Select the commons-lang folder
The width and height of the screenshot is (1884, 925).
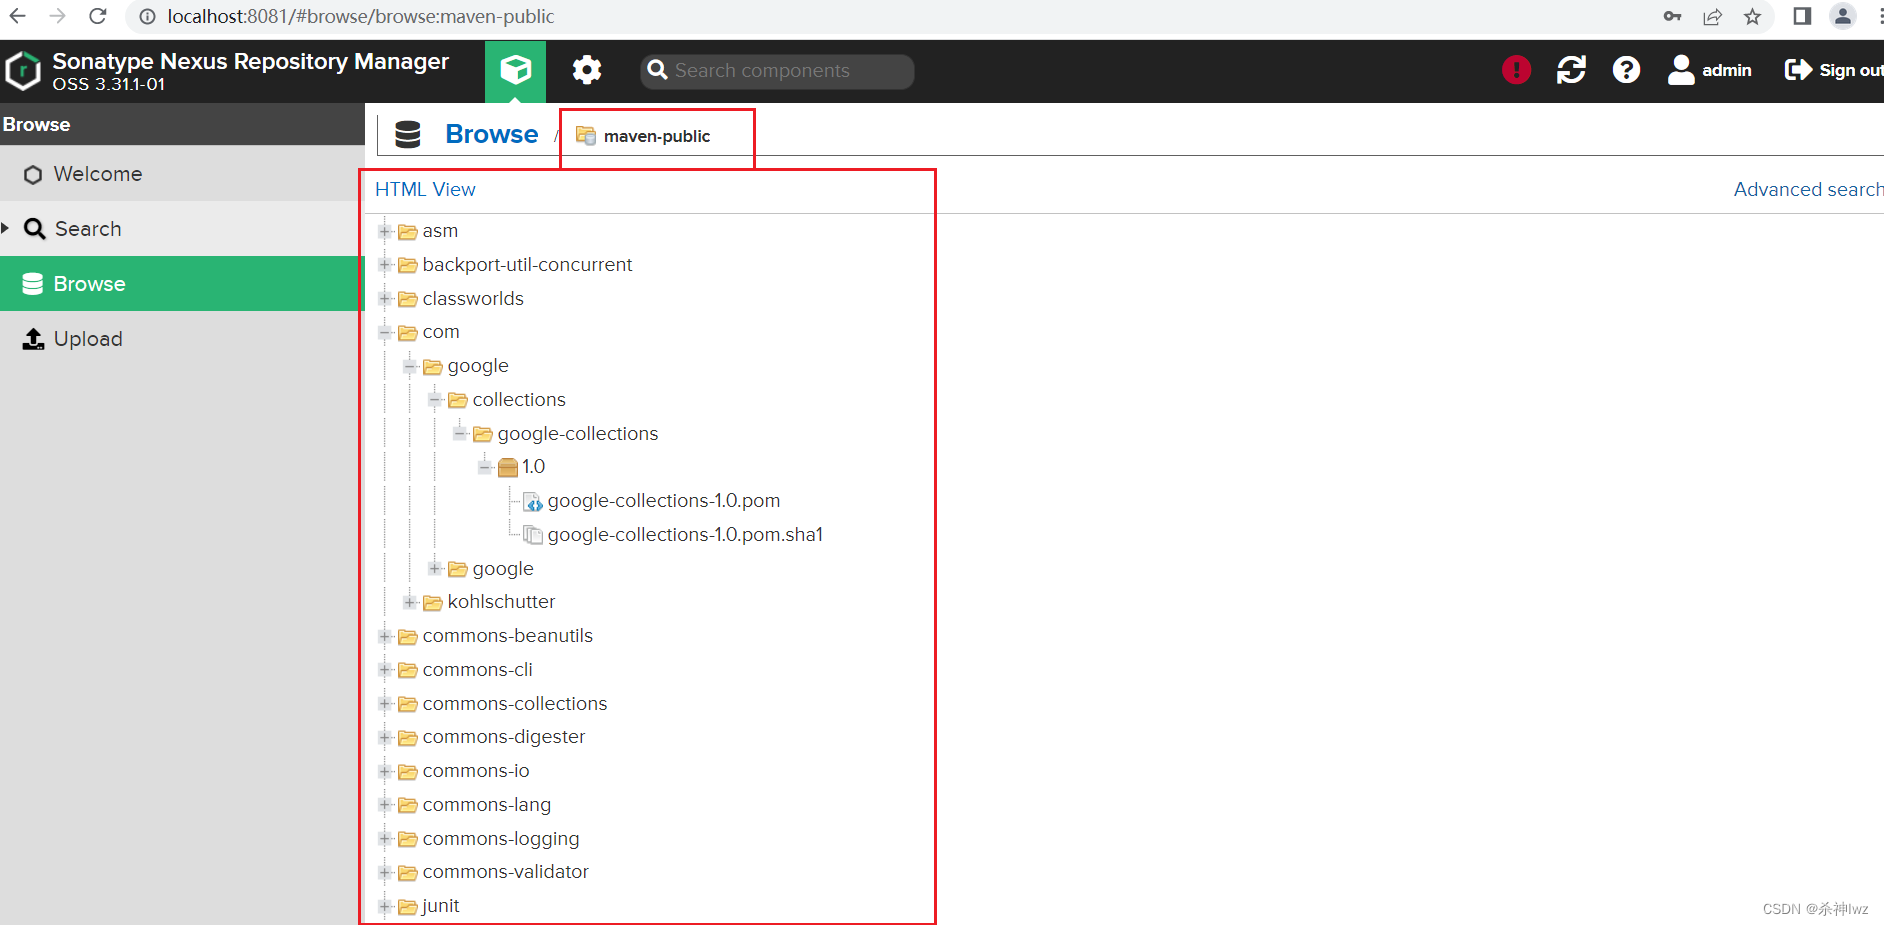coord(487,805)
